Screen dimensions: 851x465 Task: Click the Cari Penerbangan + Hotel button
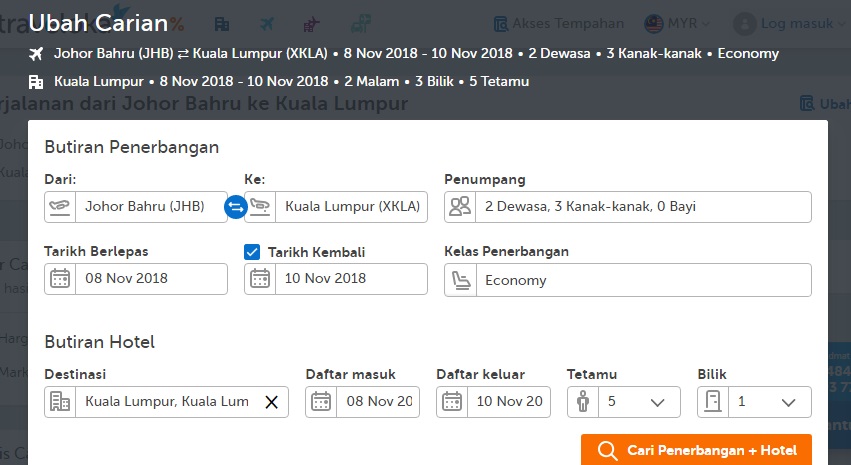coord(696,451)
